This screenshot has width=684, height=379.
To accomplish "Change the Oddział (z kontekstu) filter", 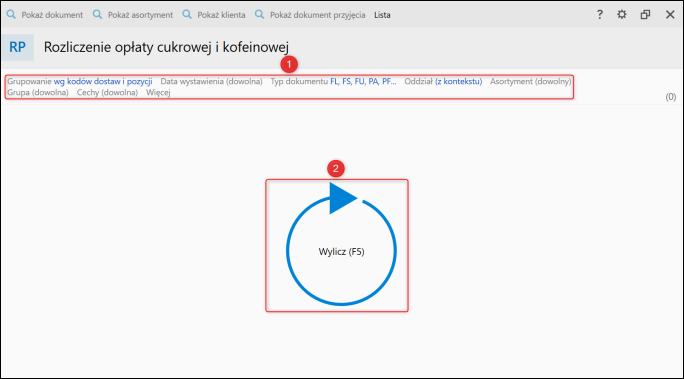I will tap(443, 82).
